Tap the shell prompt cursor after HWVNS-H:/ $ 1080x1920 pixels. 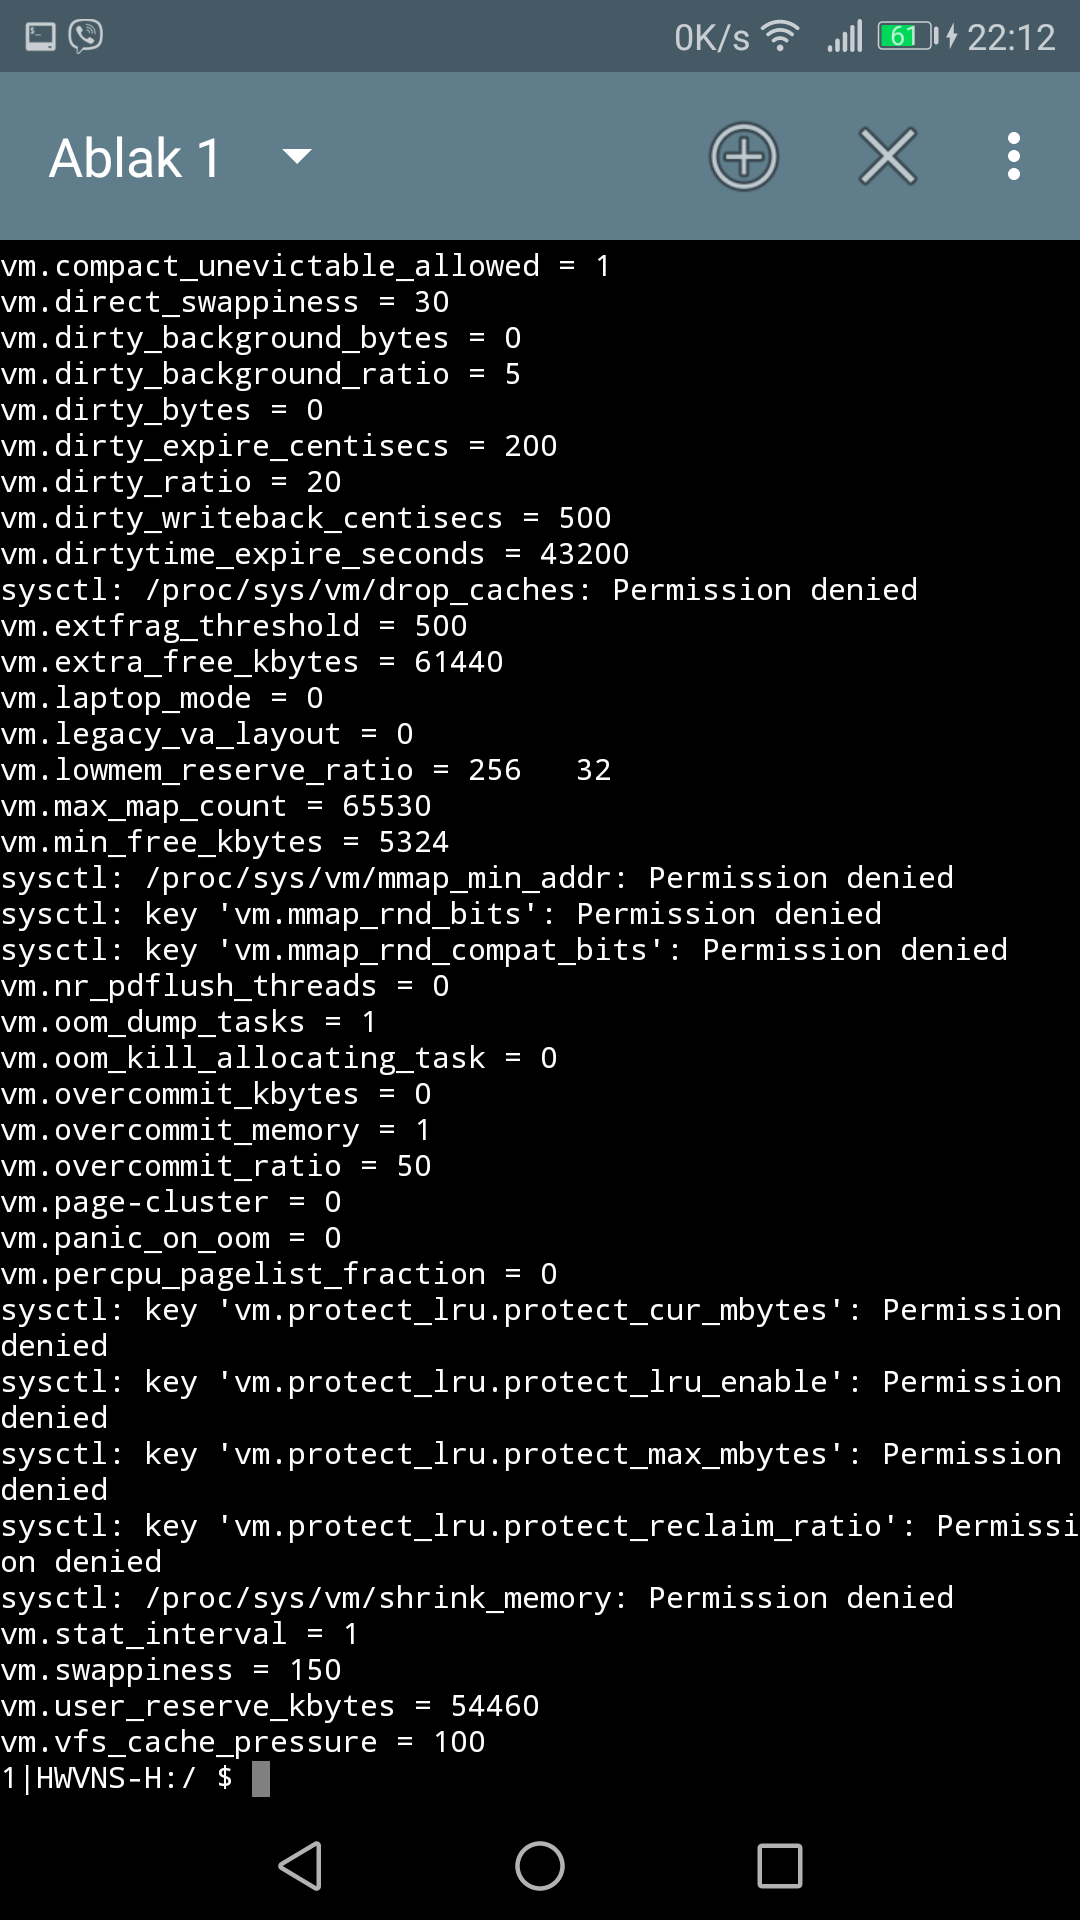[x=261, y=1779]
